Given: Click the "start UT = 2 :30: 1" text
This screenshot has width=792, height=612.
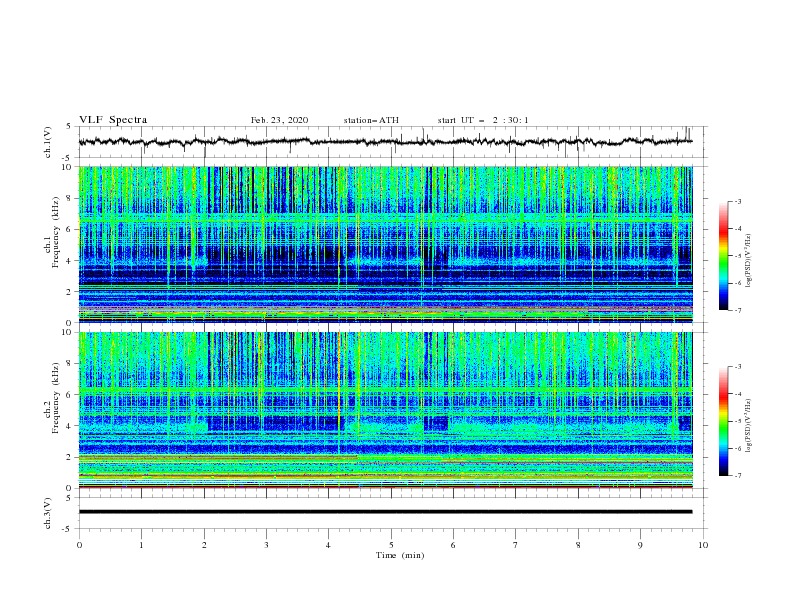Looking at the screenshot, I should (483, 120).
